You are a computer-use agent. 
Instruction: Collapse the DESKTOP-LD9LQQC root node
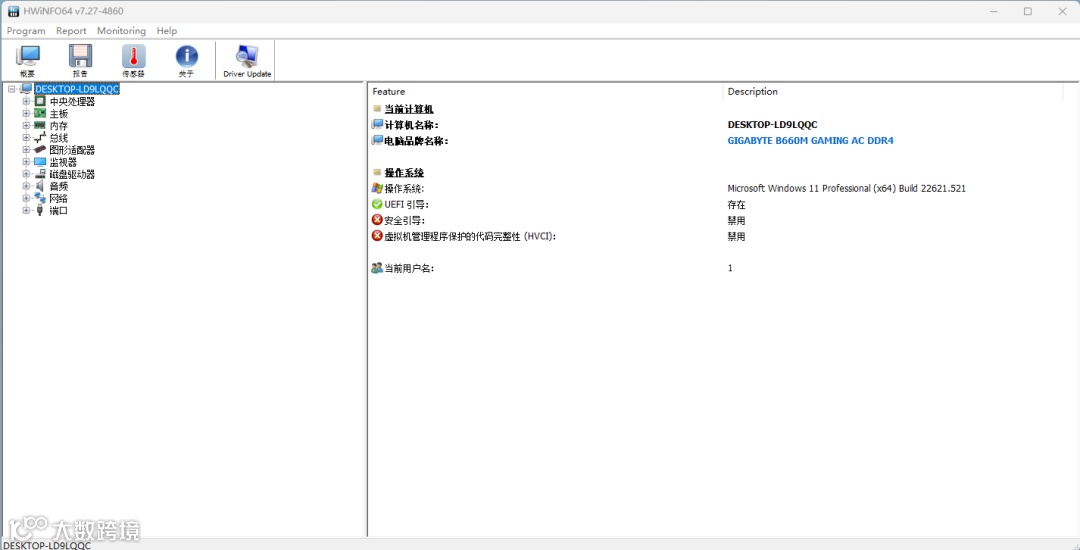point(12,89)
